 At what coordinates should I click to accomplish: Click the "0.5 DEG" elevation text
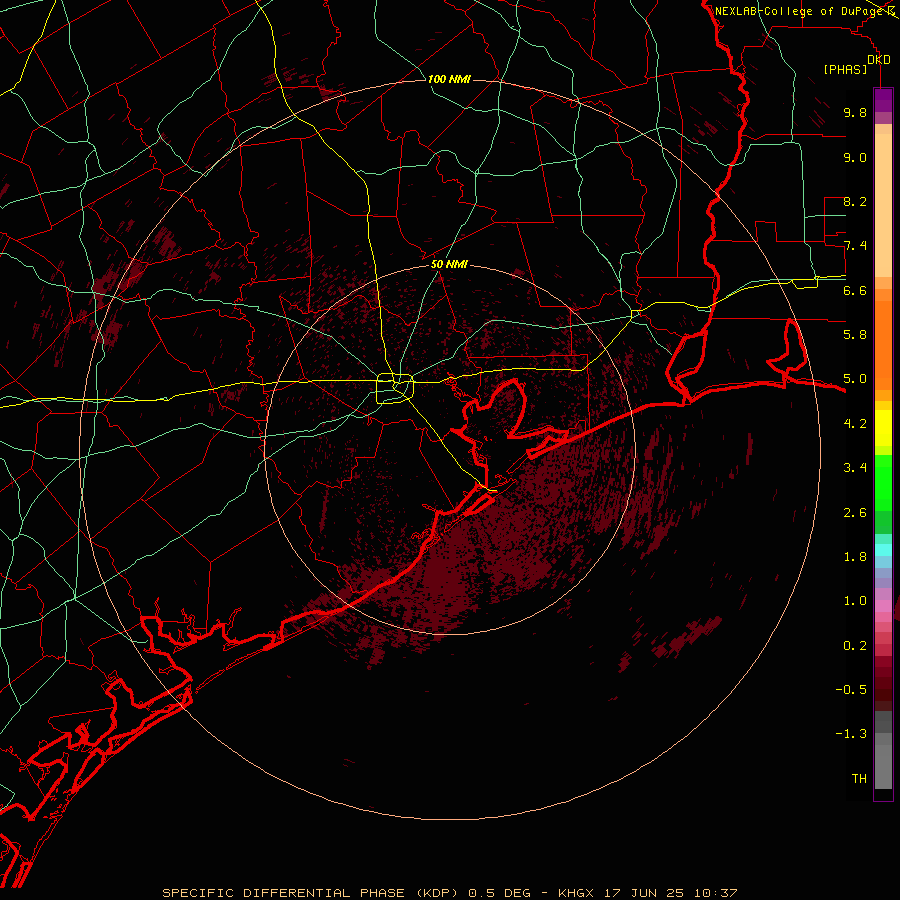click(502, 893)
